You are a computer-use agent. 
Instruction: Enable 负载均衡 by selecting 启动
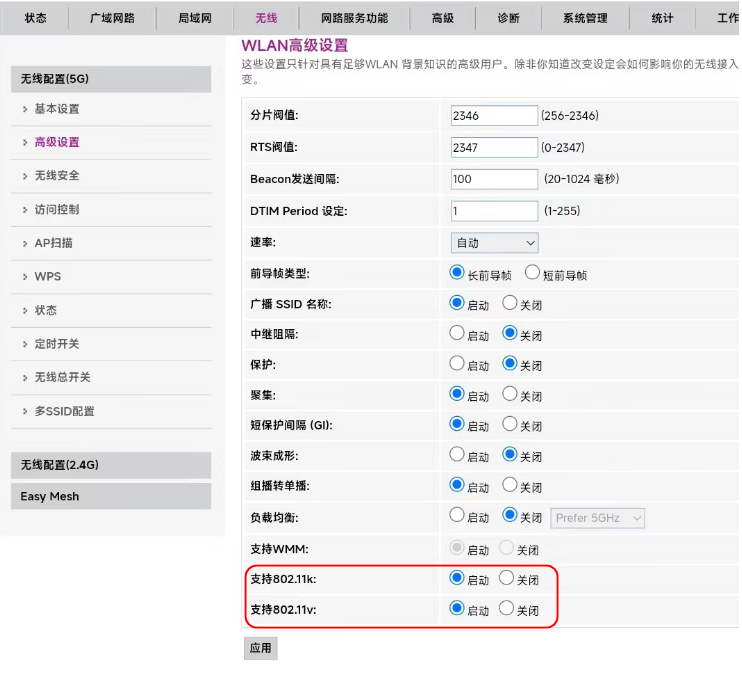(458, 516)
